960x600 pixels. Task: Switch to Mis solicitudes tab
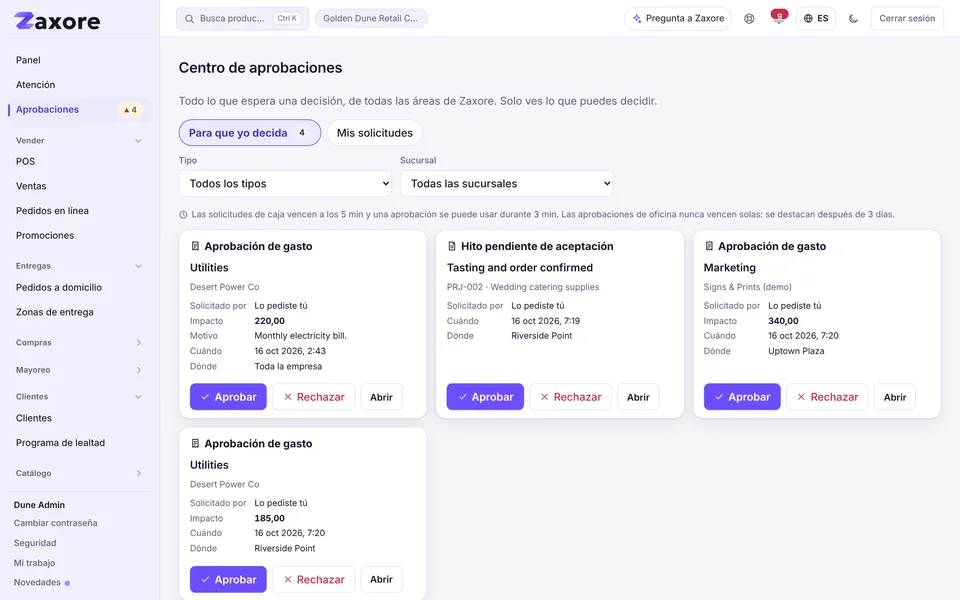point(375,133)
